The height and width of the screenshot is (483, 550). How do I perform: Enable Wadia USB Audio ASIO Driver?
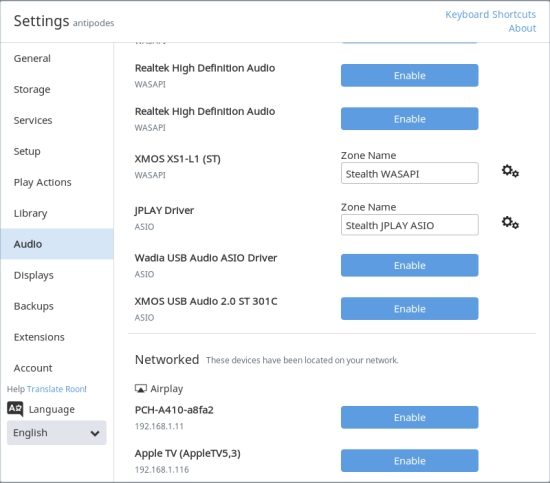(x=409, y=266)
